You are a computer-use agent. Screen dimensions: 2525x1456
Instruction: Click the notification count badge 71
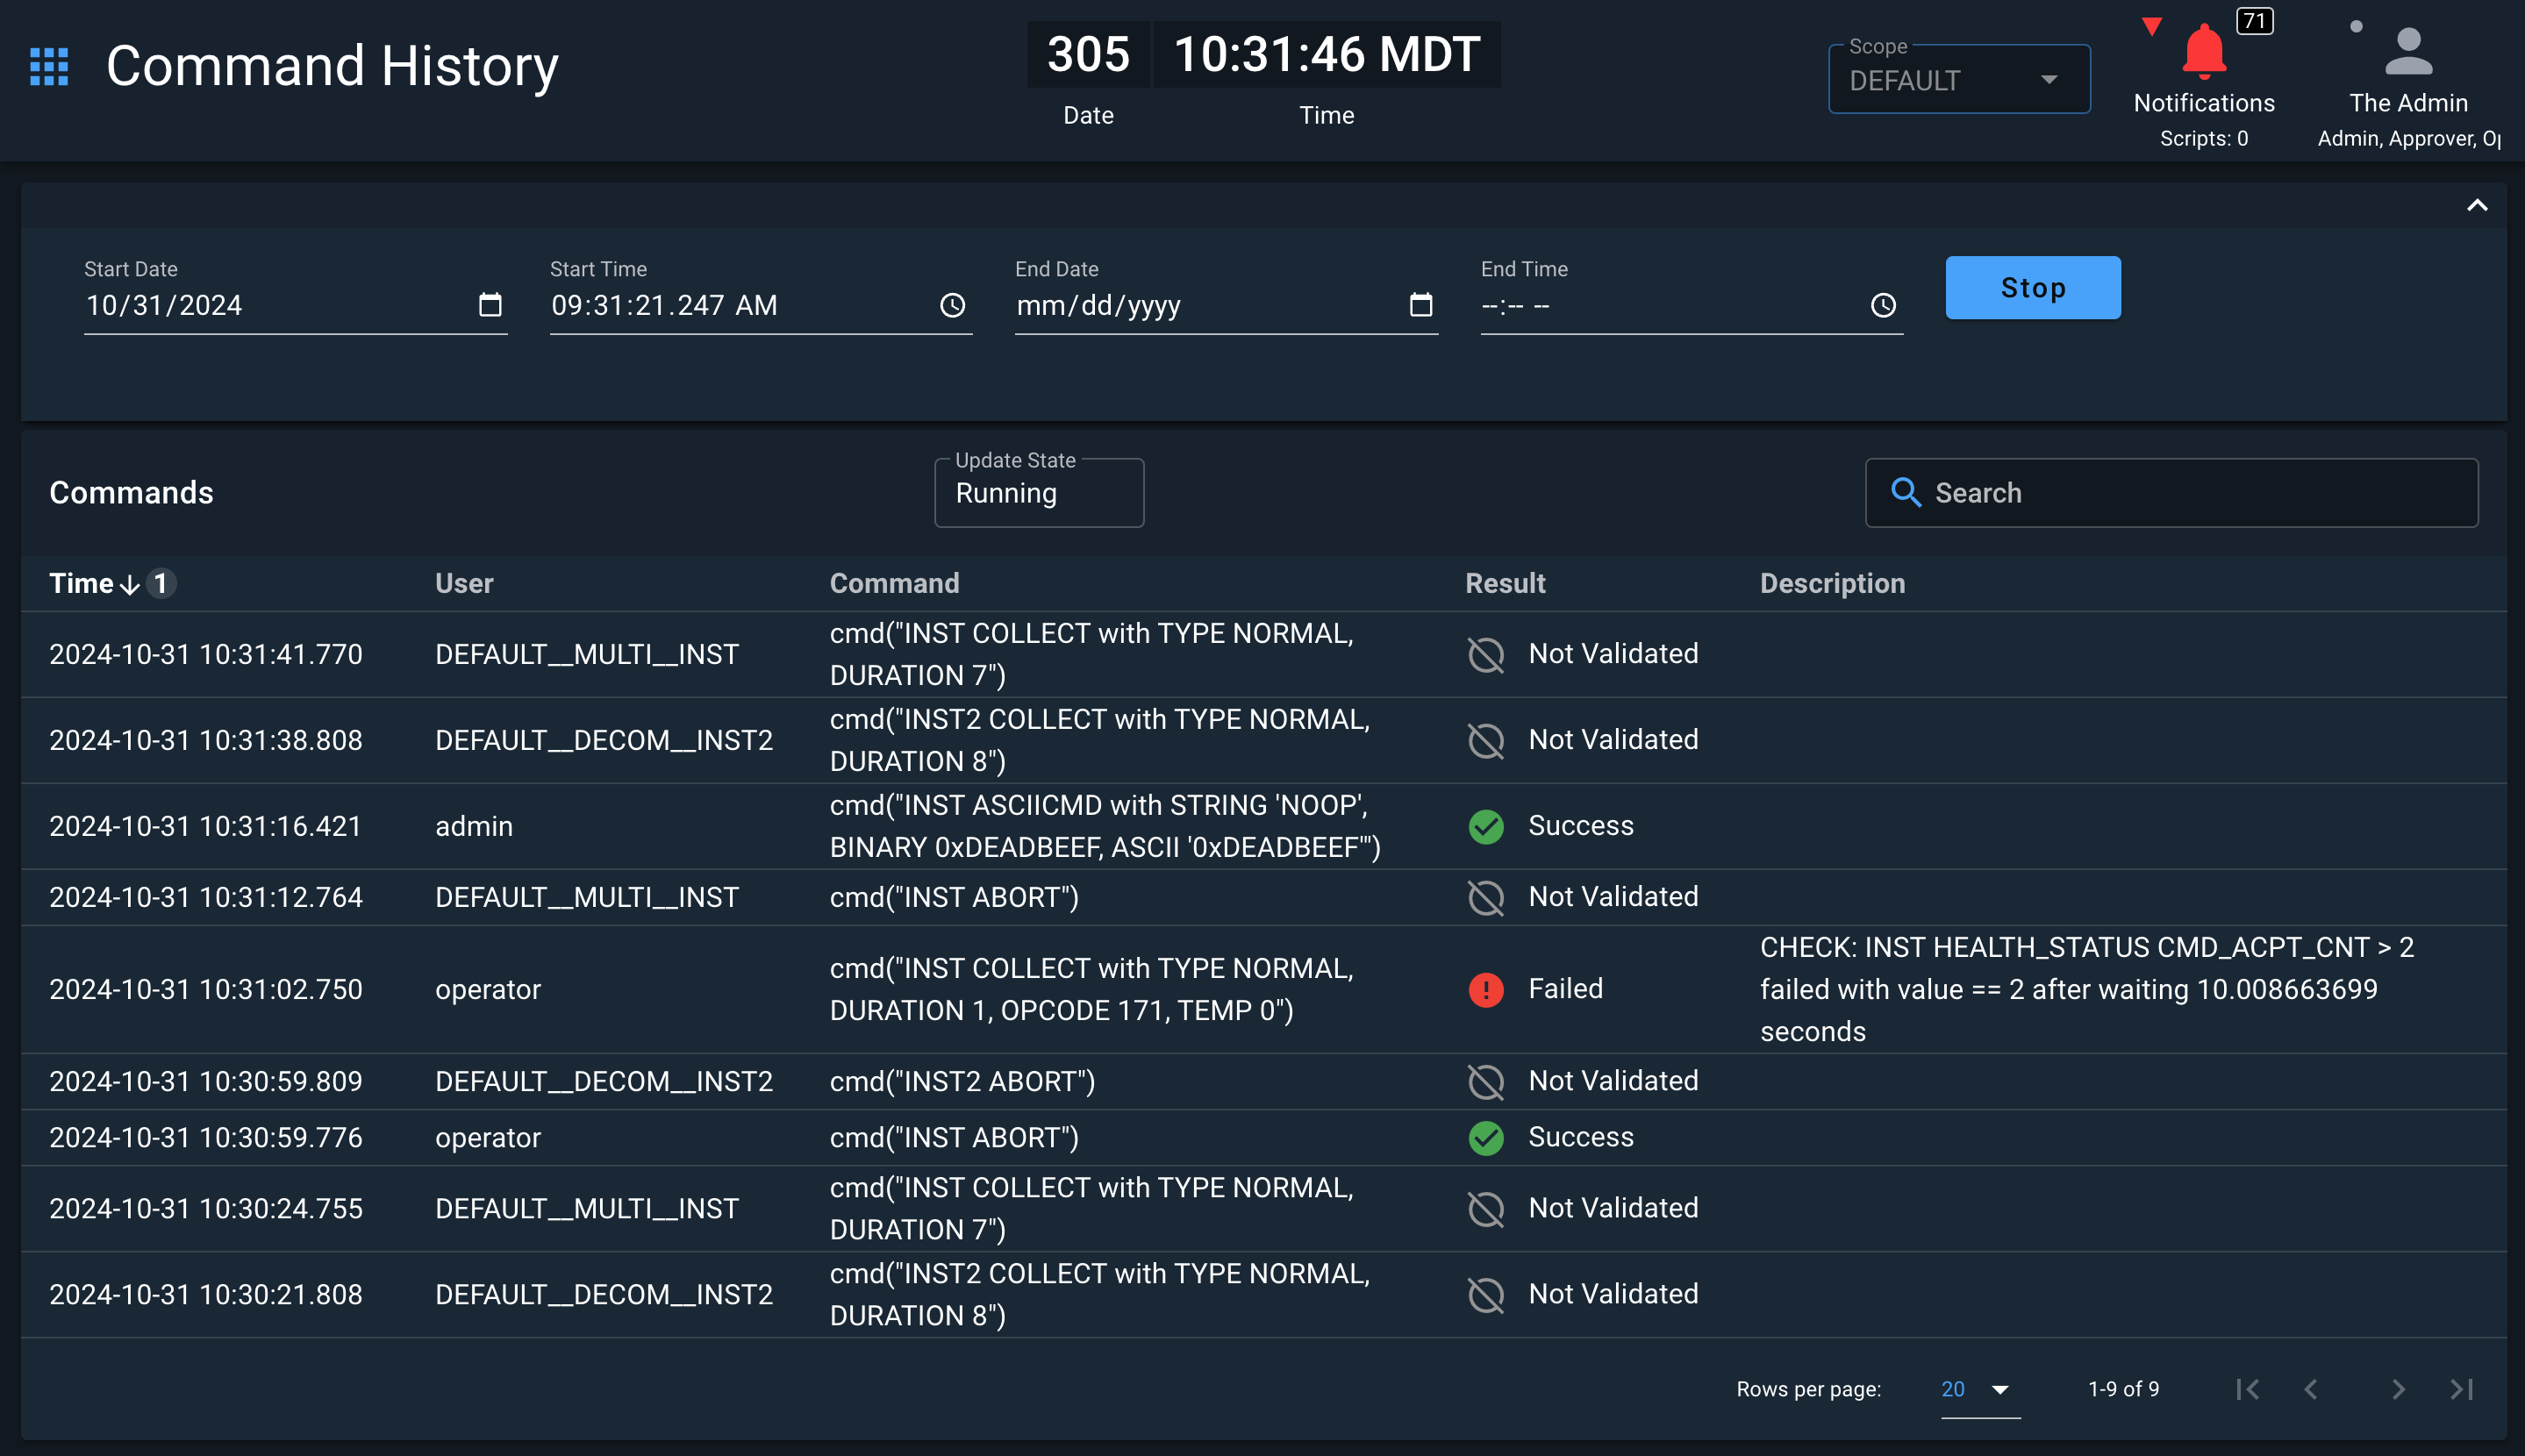pos(2254,21)
